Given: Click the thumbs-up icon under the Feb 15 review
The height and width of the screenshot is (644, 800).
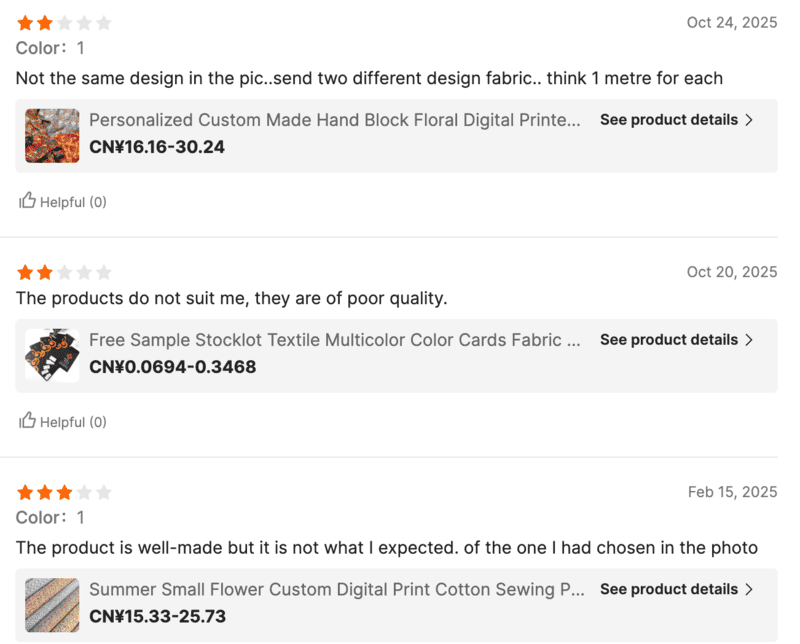Looking at the screenshot, I should pos(26,641).
